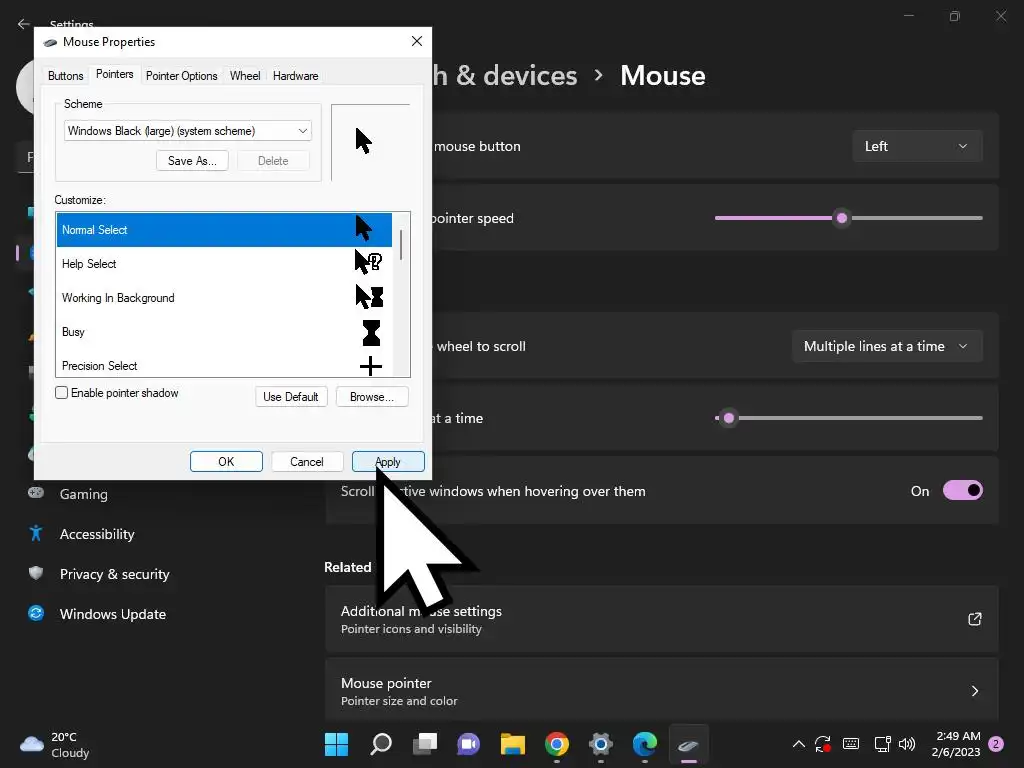Click the network tray icon
Viewport: 1024px width, 768px height.
click(x=882, y=744)
